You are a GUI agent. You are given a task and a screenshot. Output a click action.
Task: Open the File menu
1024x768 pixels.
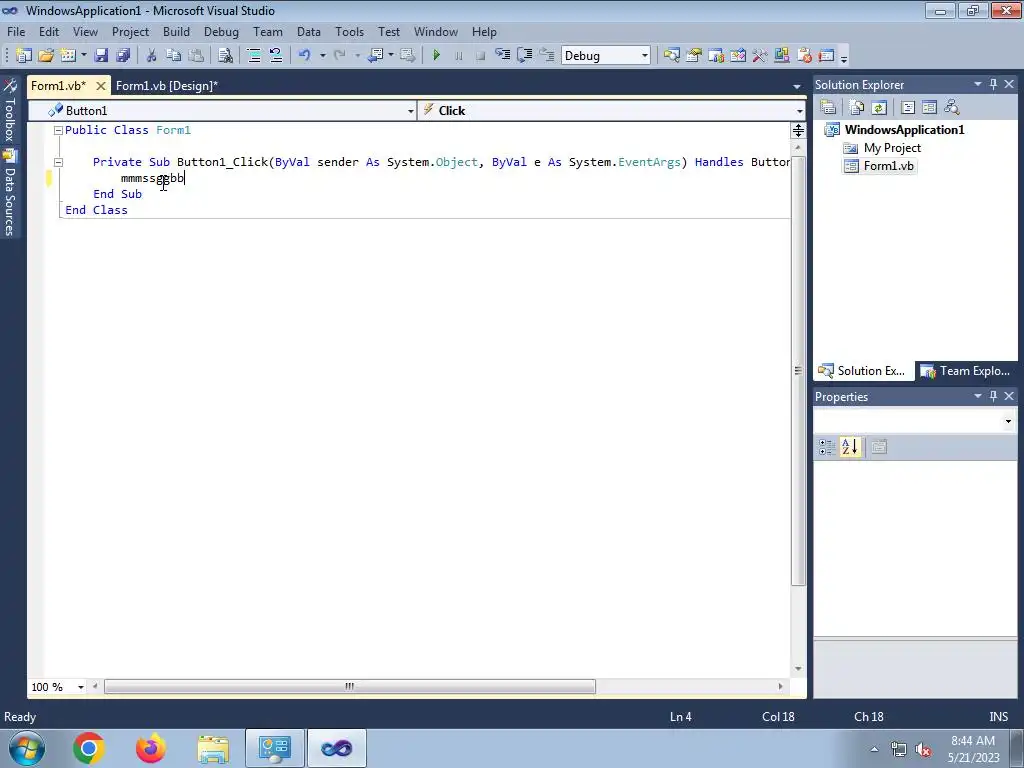[x=16, y=31]
